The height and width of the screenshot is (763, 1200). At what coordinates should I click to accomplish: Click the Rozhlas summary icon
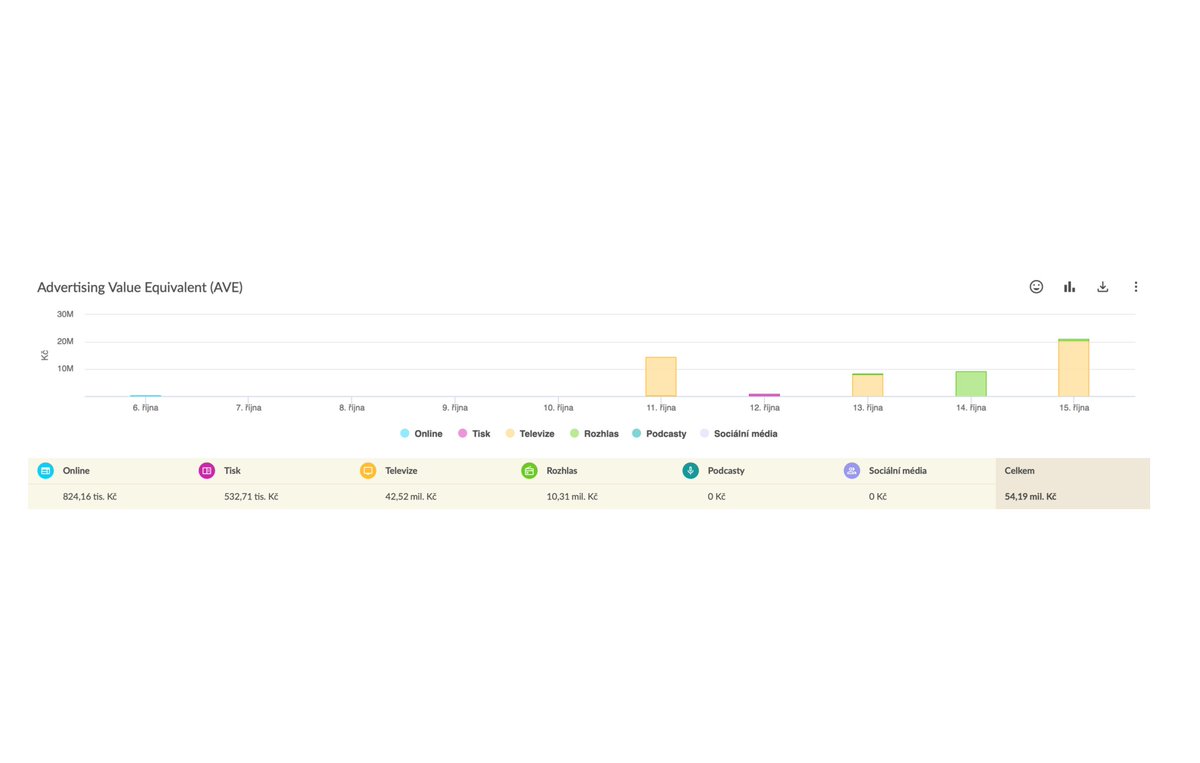coord(529,470)
